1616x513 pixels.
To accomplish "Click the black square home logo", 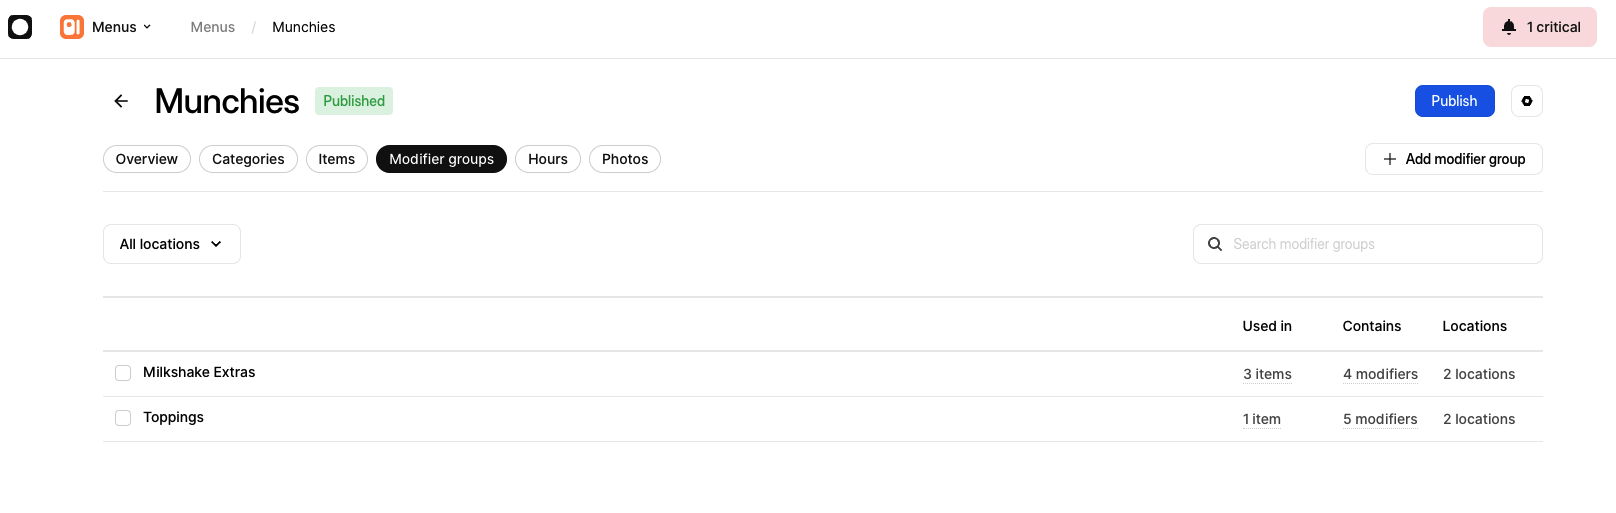I will (x=20, y=27).
